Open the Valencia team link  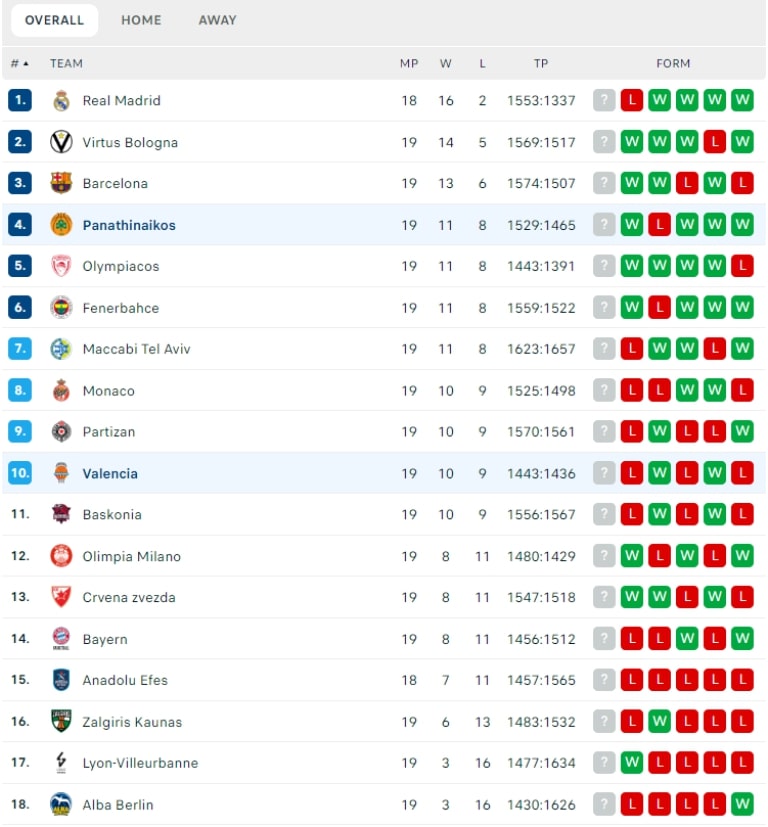pos(110,473)
